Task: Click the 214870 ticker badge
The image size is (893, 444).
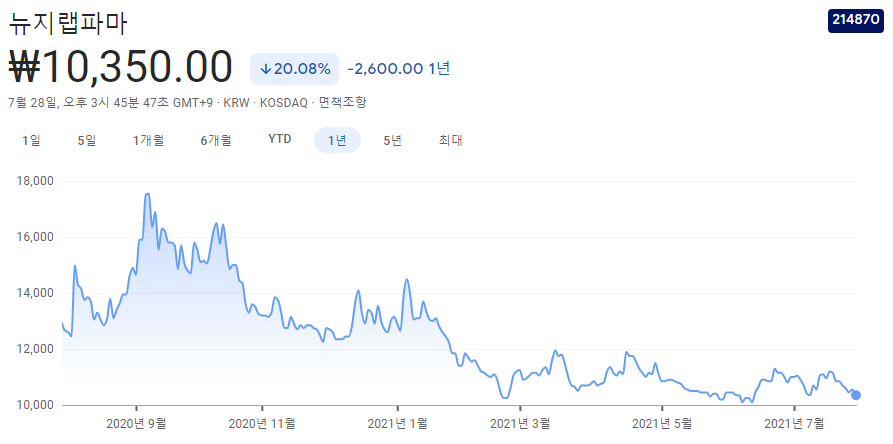Action: click(856, 21)
